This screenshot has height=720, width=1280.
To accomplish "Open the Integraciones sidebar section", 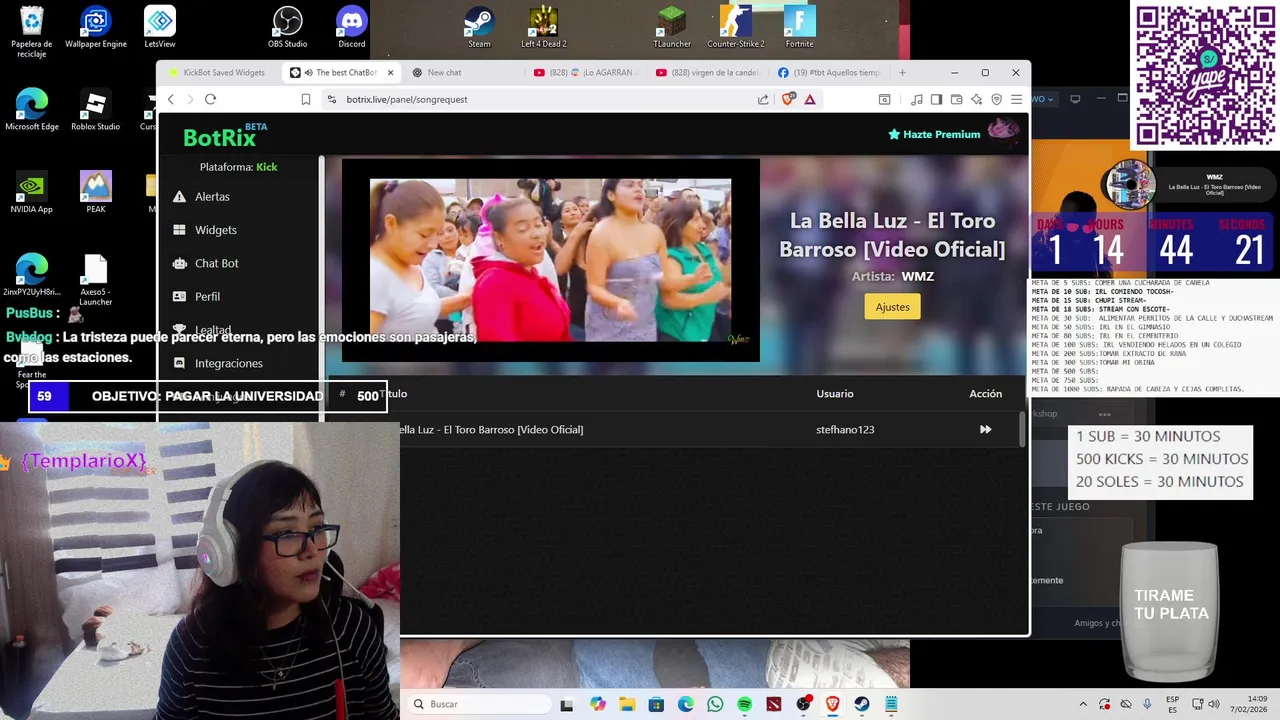I will point(228,363).
